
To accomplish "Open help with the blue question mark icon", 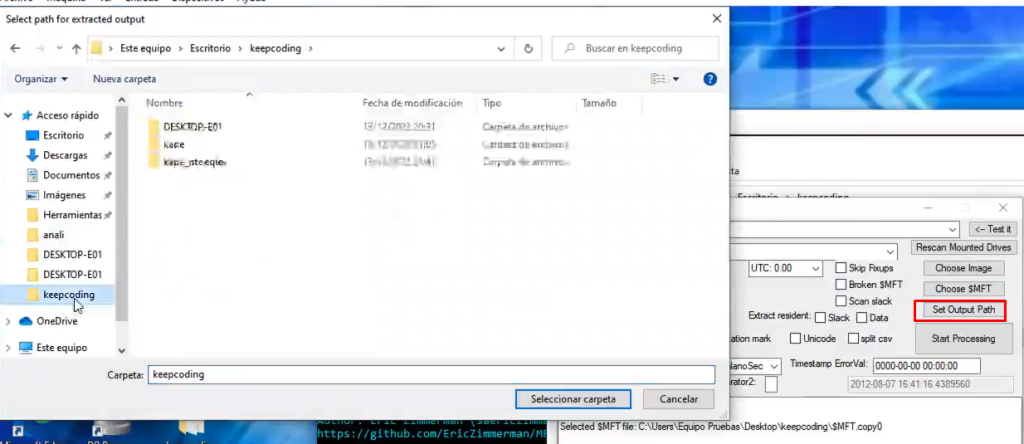I will tap(710, 79).
